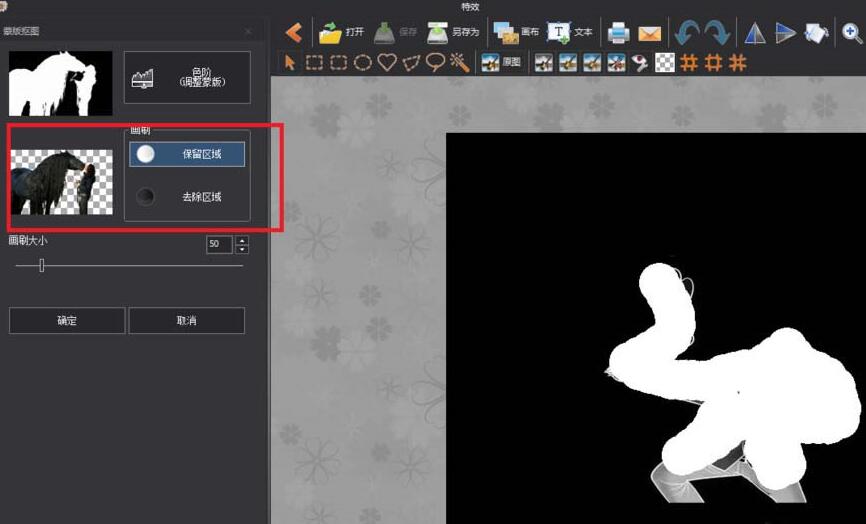This screenshot has height=524, width=866.
Task: Select the arrow pointer tool
Action: click(x=289, y=62)
